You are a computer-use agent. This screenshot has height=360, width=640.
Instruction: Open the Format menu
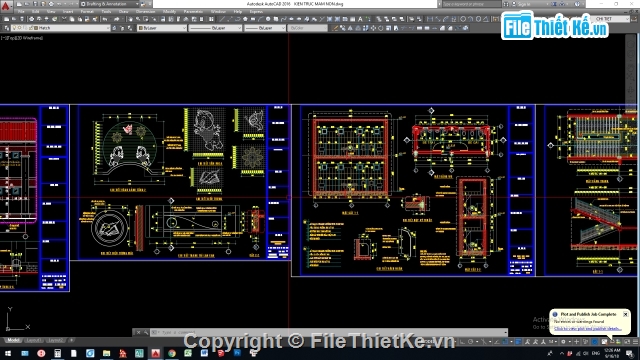(87, 12)
